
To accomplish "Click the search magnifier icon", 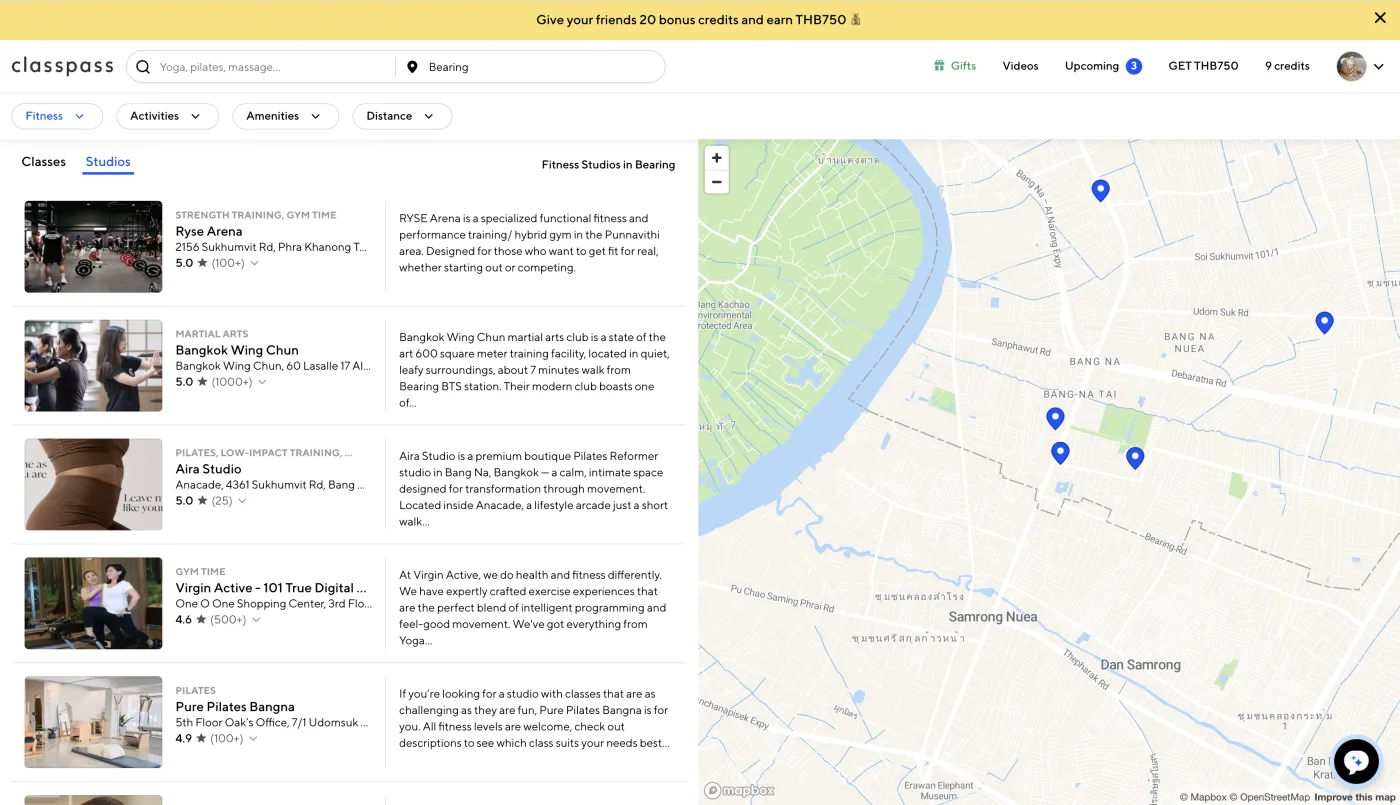I will pyautogui.click(x=143, y=67).
